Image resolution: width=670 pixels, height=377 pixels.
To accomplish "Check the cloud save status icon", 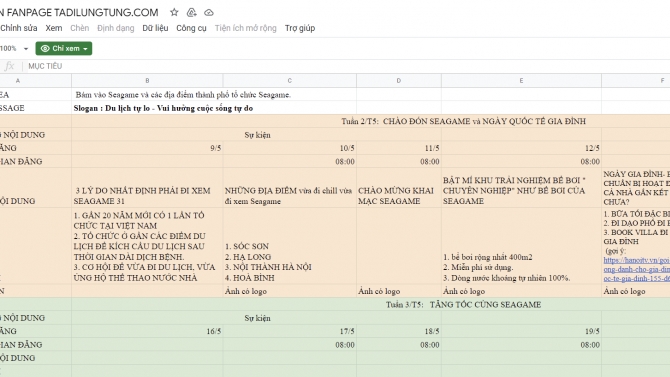I will (x=209, y=12).
